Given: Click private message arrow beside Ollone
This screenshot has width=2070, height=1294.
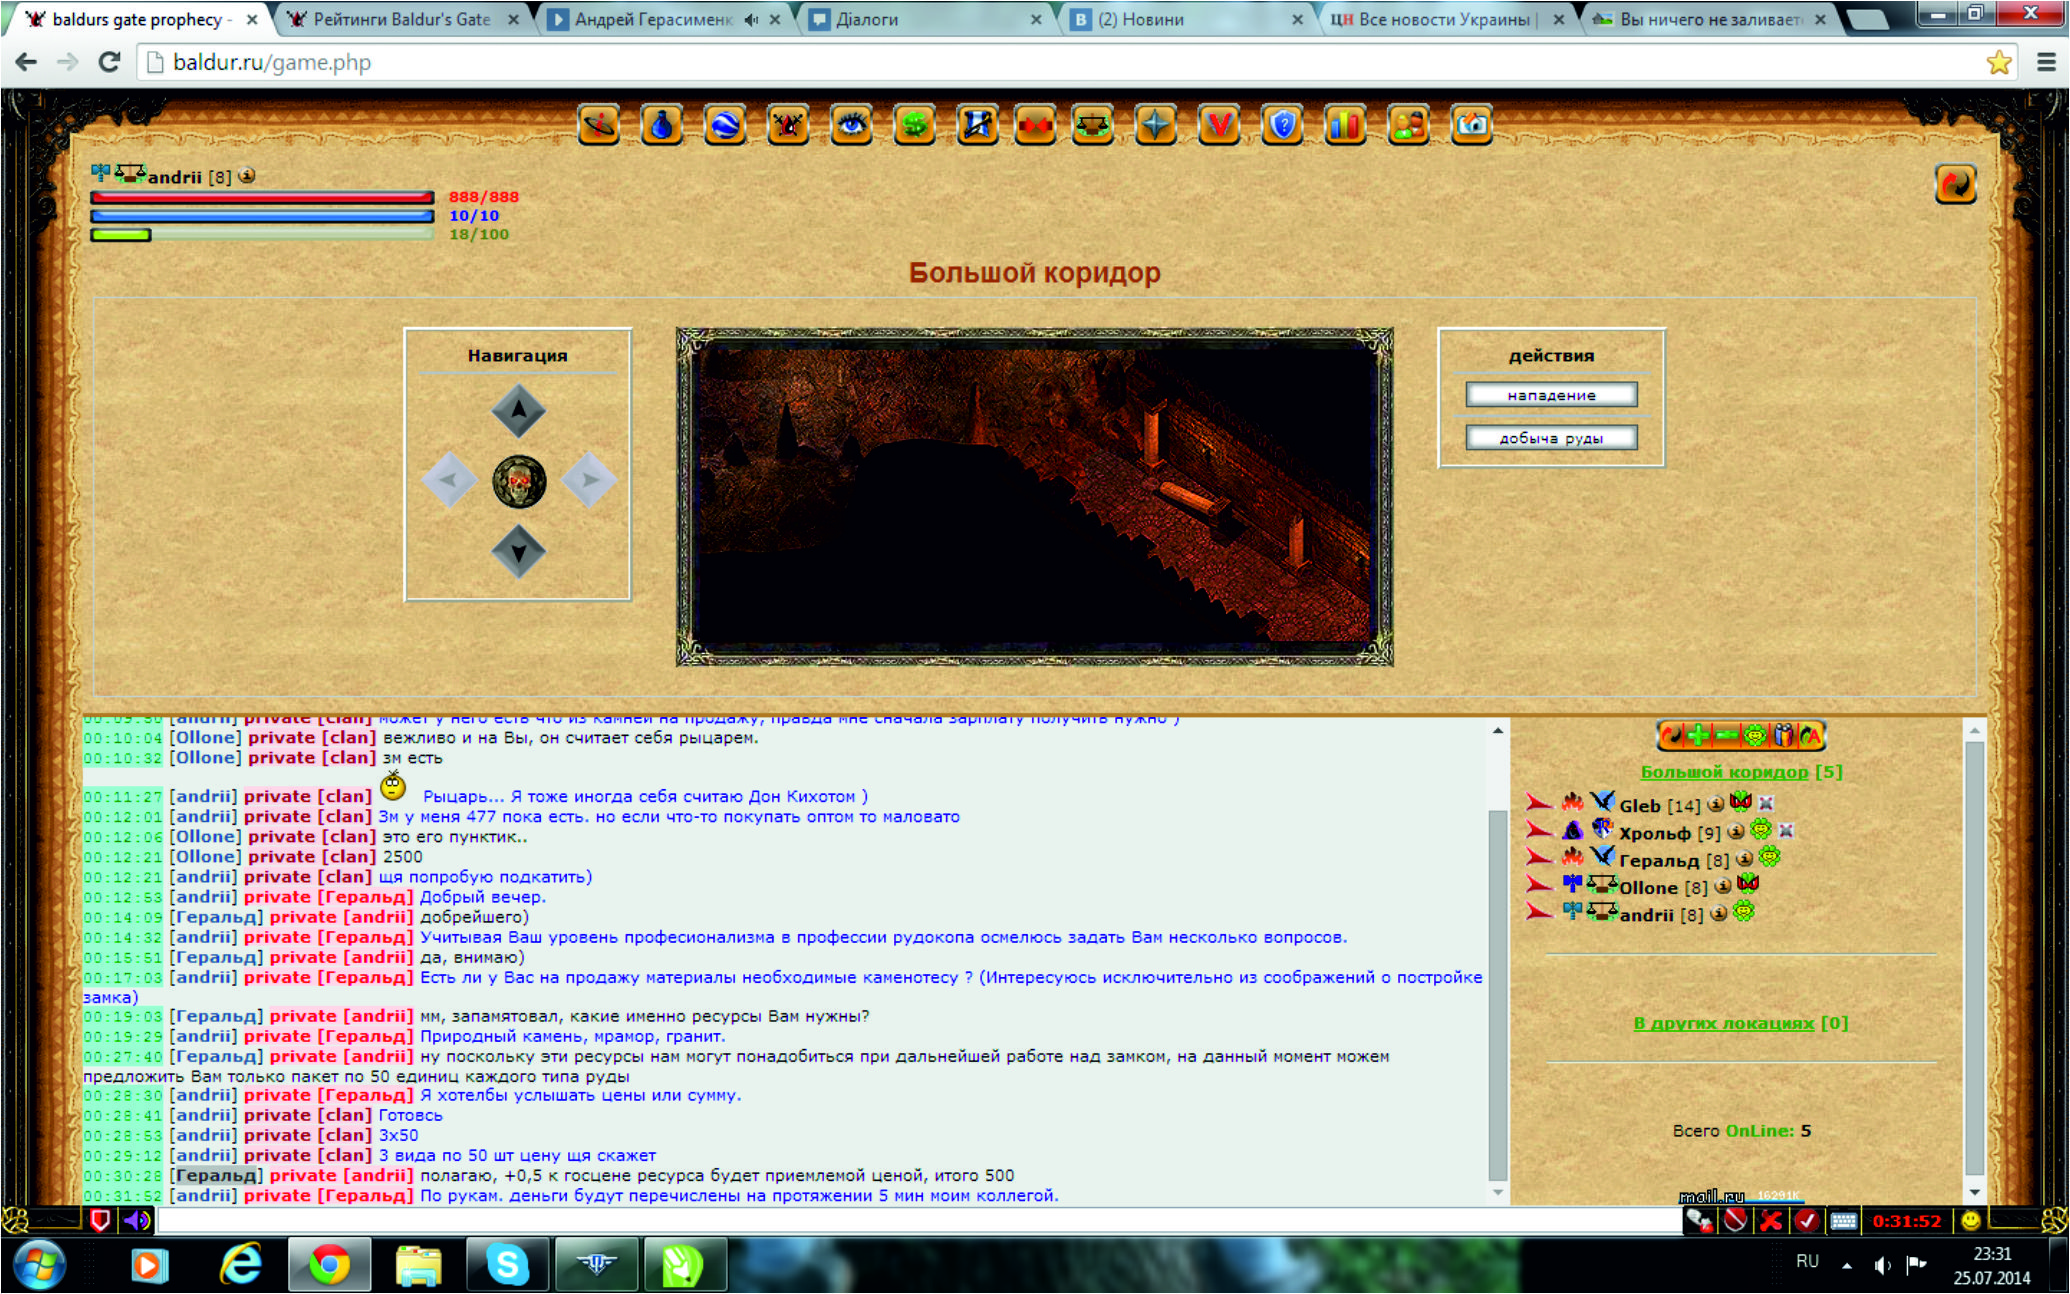Looking at the screenshot, I should pos(1538,884).
